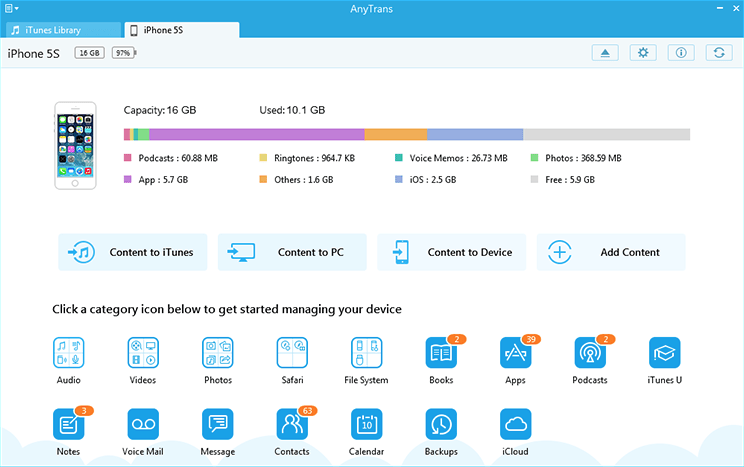The image size is (744, 467).
Task: Click the purple App segment in storage bar
Action: click(256, 134)
